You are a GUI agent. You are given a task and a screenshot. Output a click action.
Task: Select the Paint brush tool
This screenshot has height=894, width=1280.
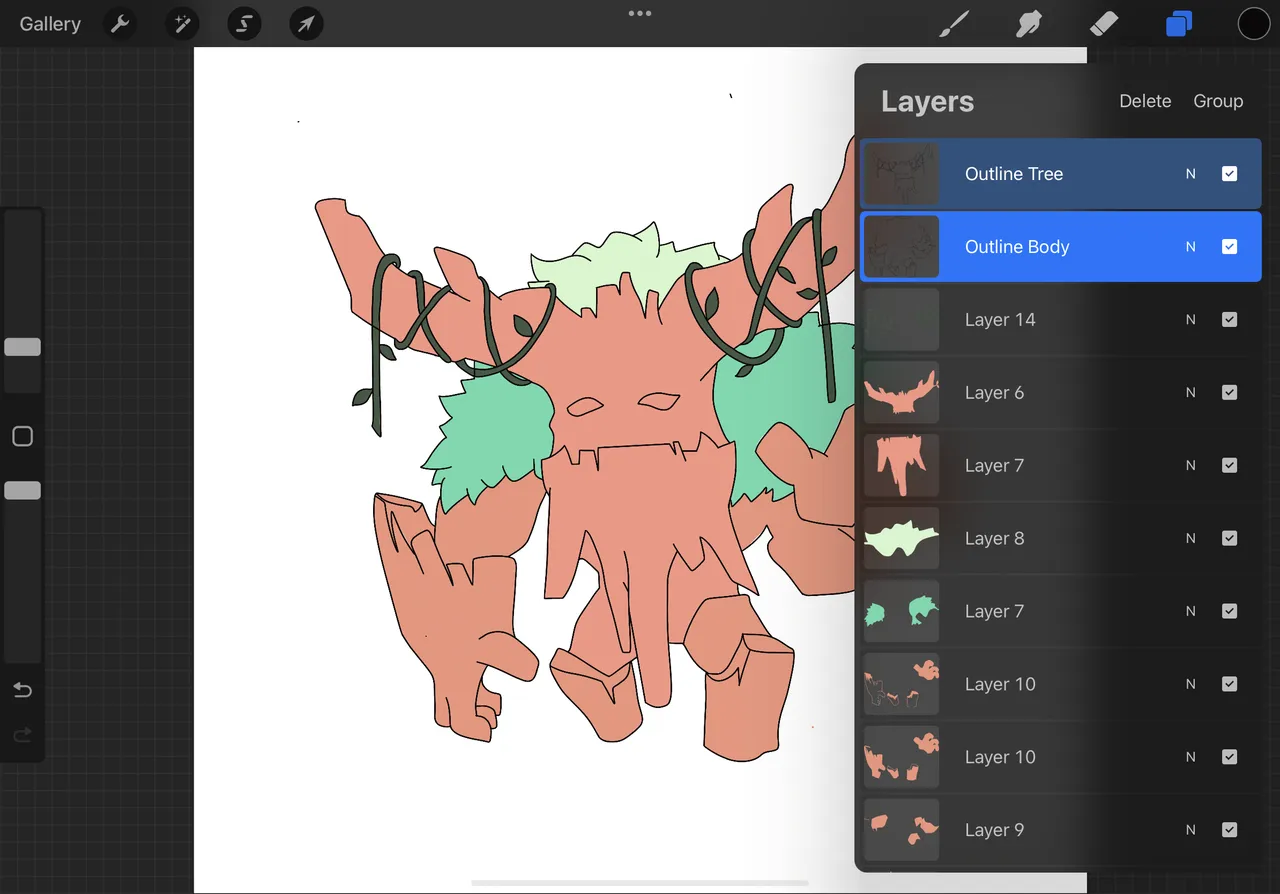[955, 24]
